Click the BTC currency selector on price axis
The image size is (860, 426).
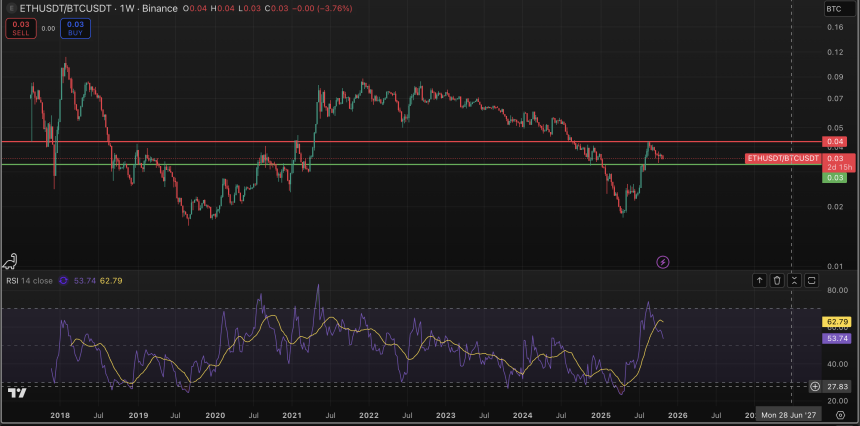833,9
